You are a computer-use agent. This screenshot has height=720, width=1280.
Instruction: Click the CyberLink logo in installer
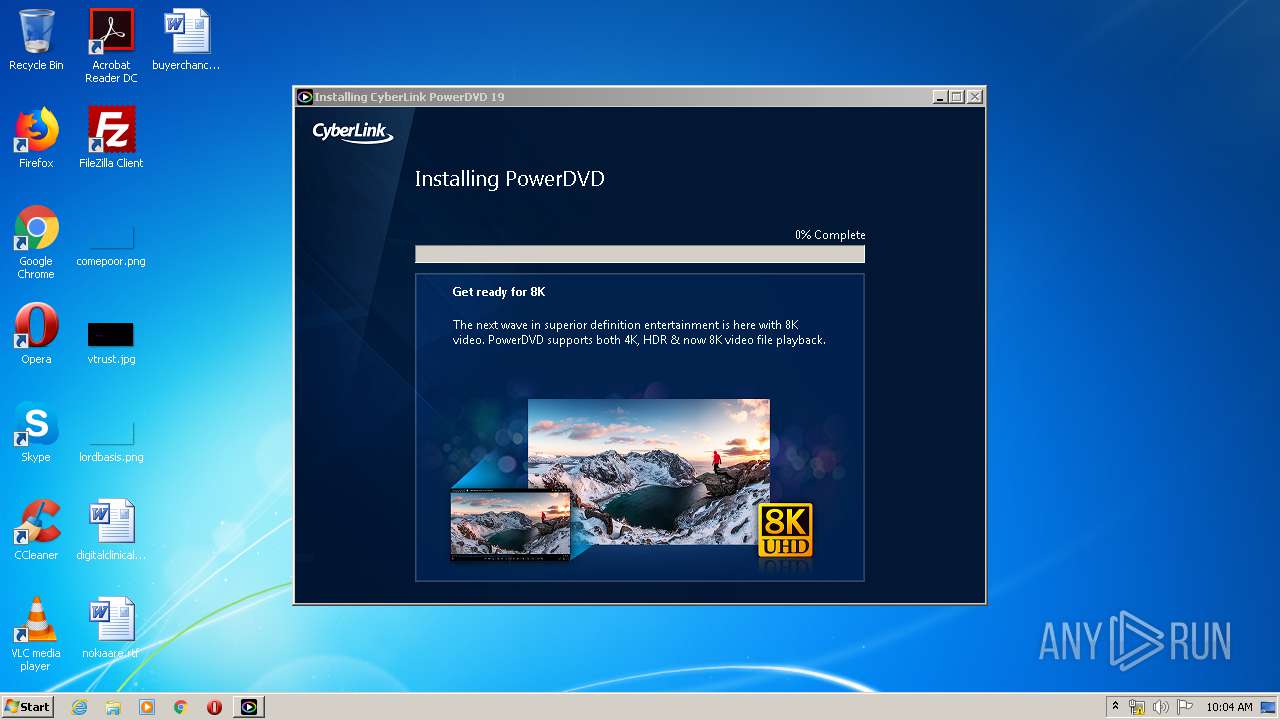click(x=353, y=132)
